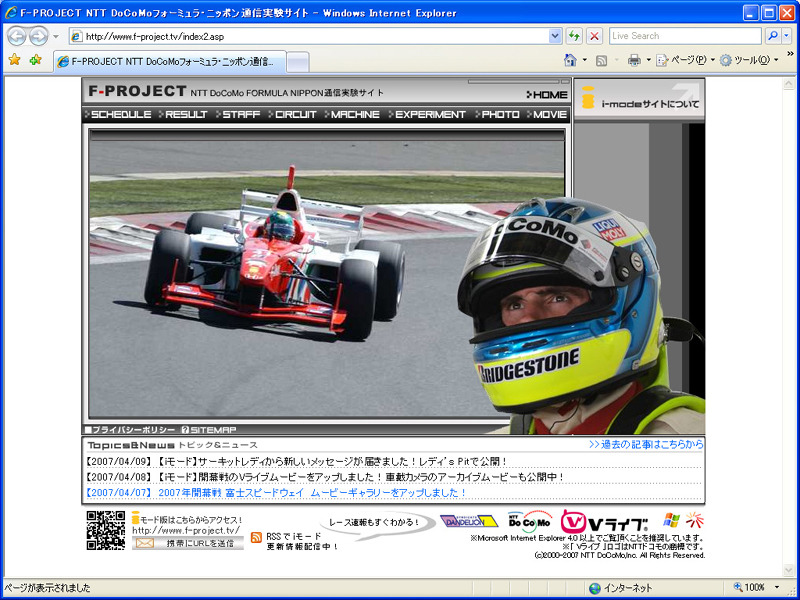Open the ツール(O) toolbar menu
The width and height of the screenshot is (800, 600).
coord(748,60)
